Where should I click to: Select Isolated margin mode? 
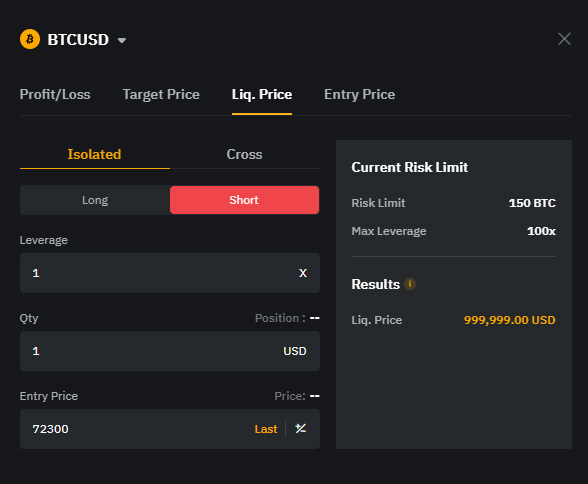tap(94, 154)
